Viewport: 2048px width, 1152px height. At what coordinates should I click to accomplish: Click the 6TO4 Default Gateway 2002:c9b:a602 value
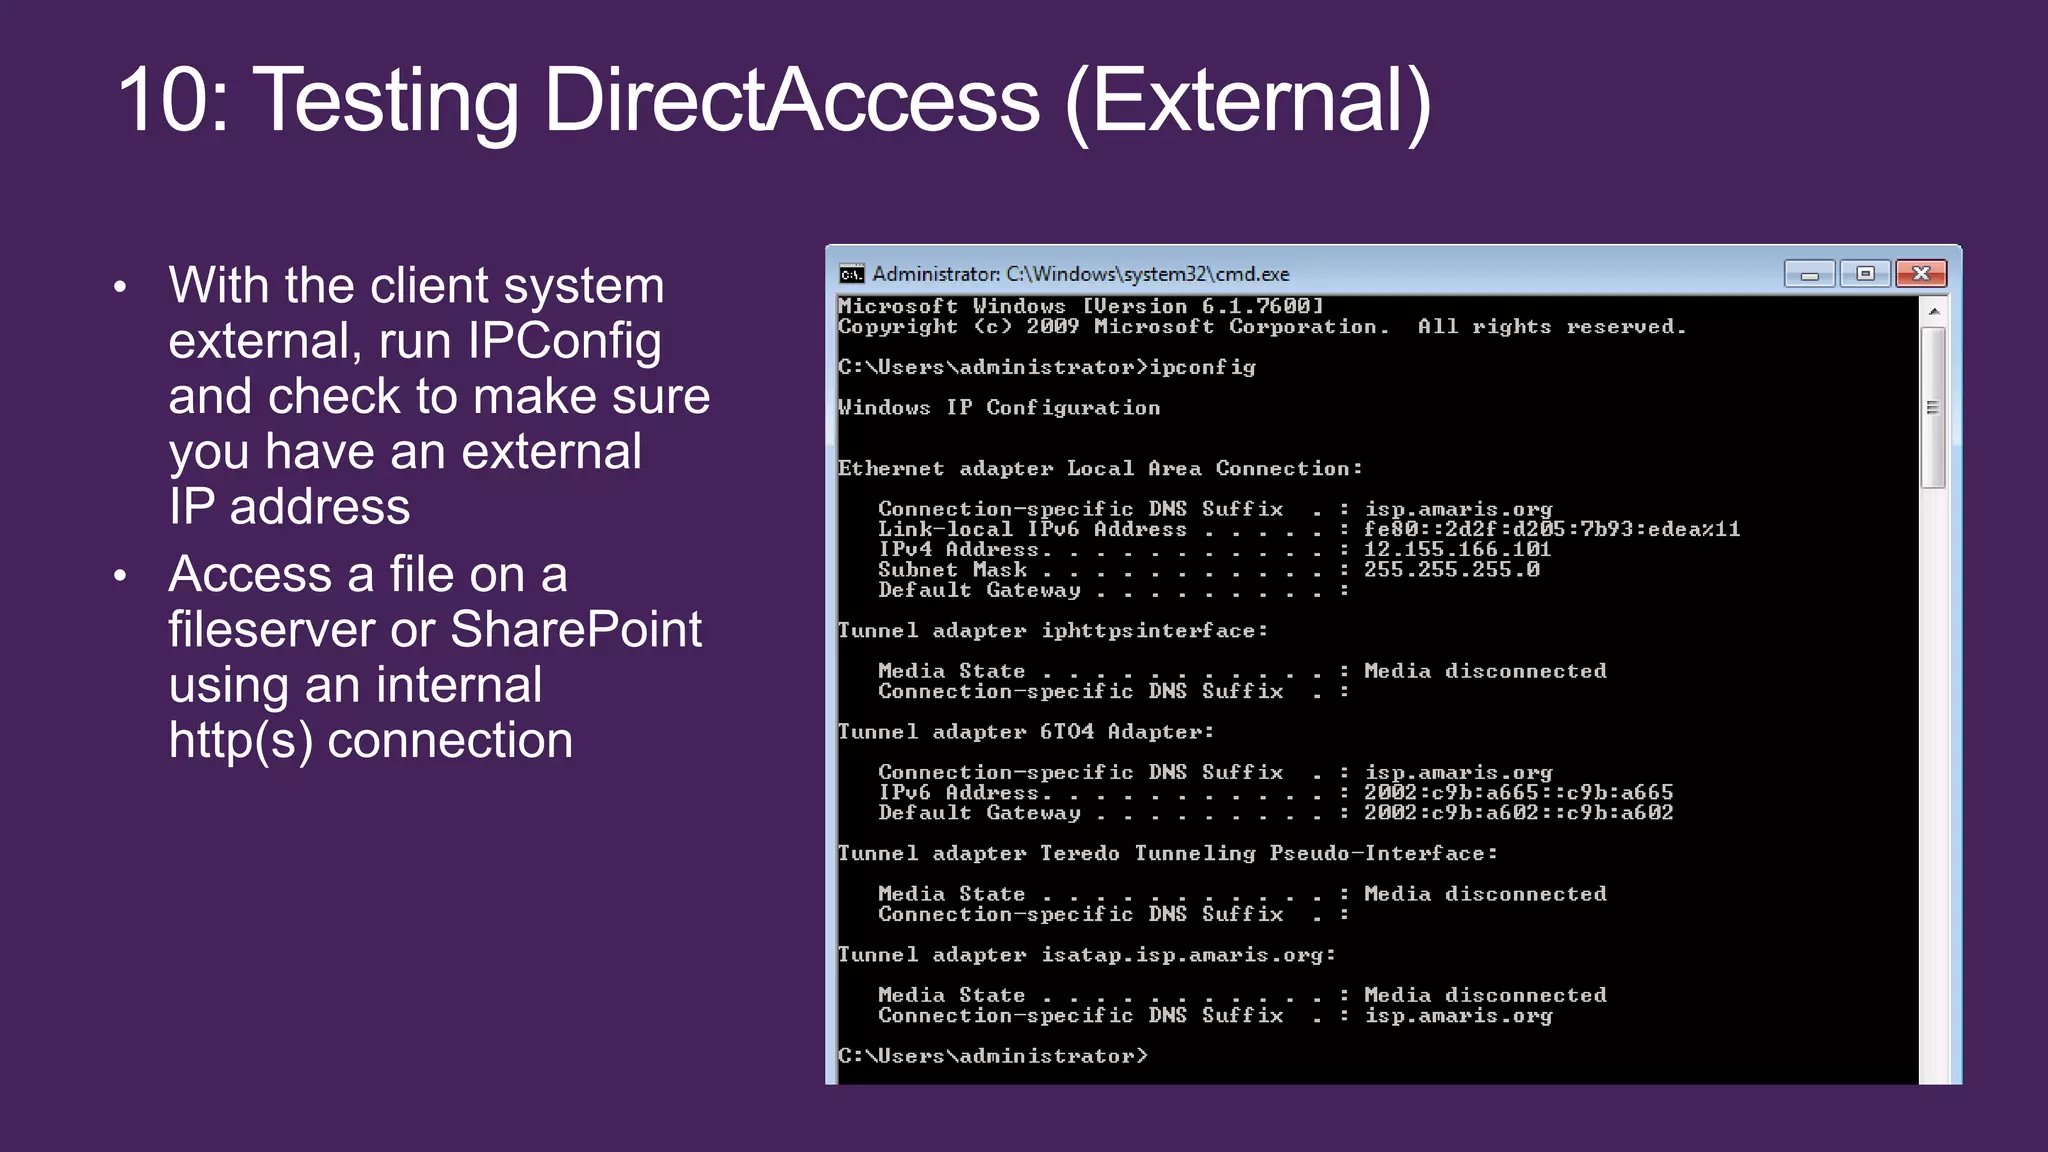pos(1518,813)
